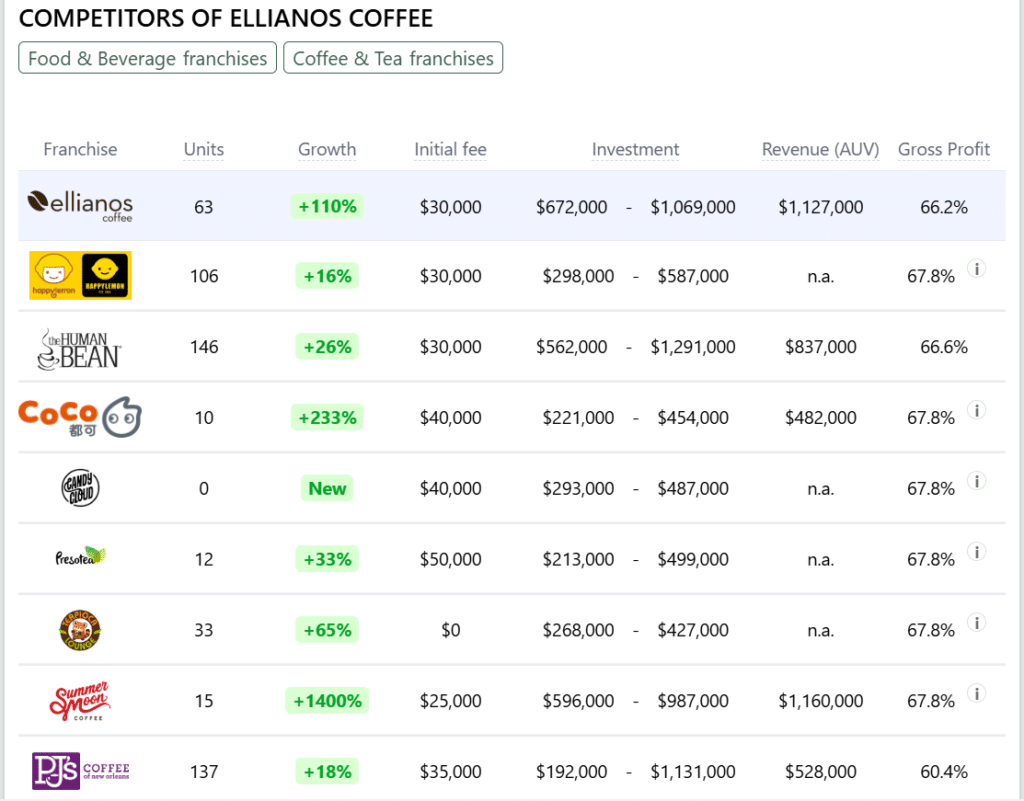
Task: Click the Happy Lemon franchise logo
Action: [x=80, y=275]
